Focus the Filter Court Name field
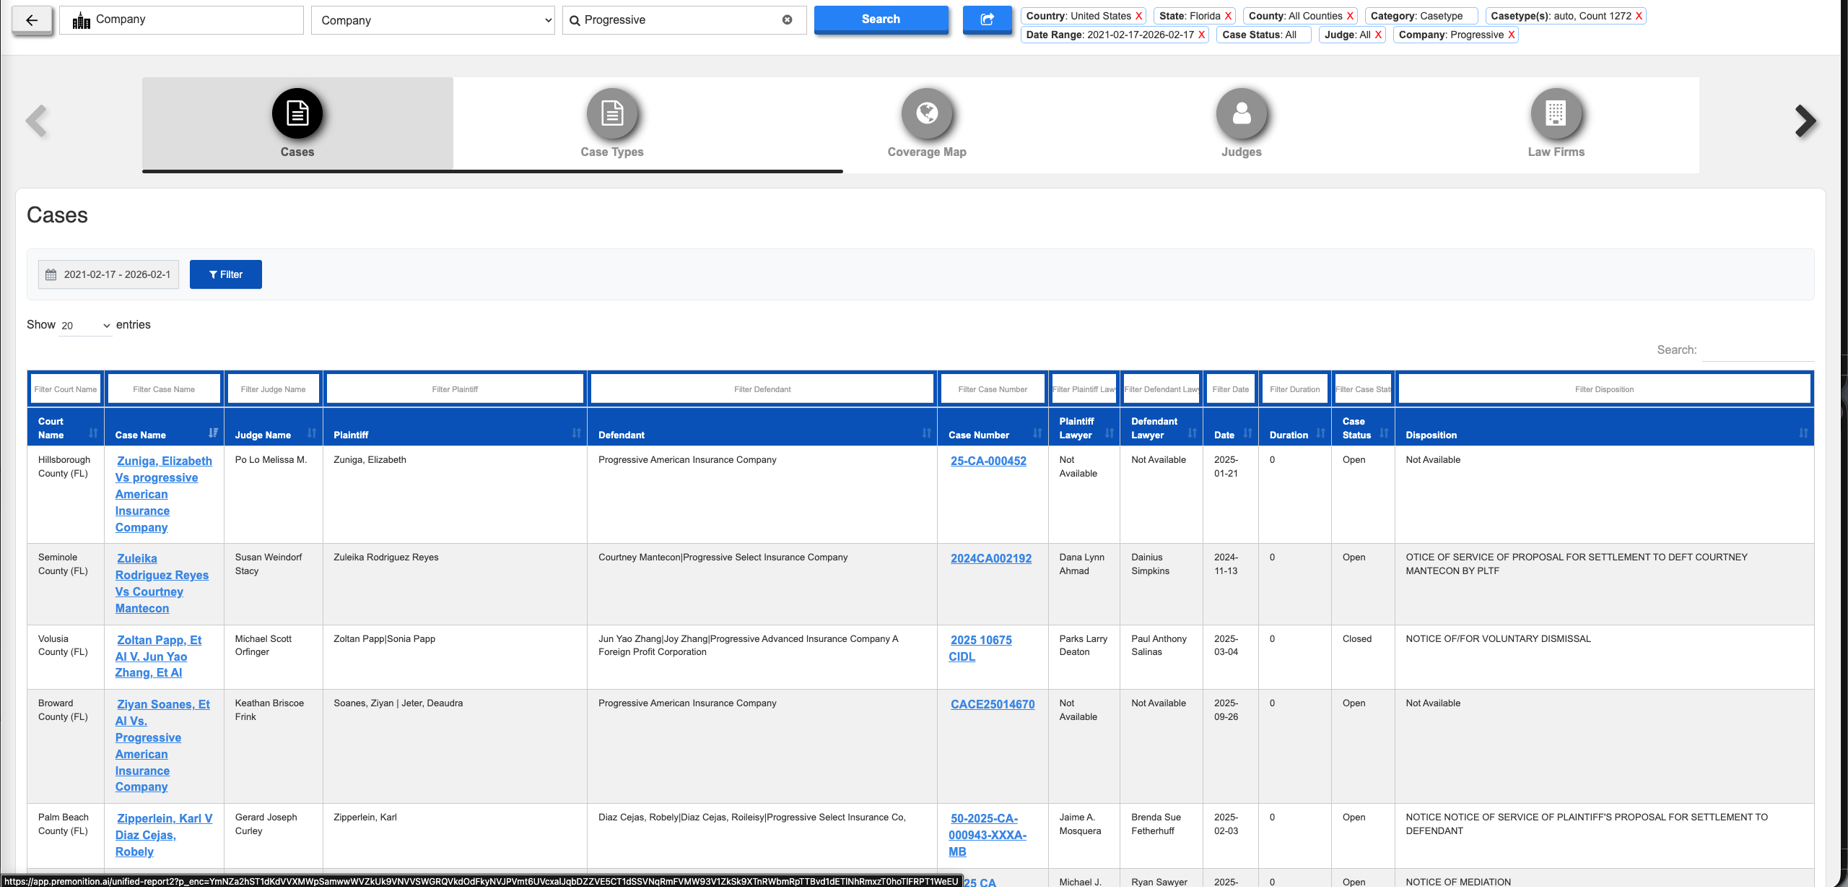 pyautogui.click(x=66, y=389)
